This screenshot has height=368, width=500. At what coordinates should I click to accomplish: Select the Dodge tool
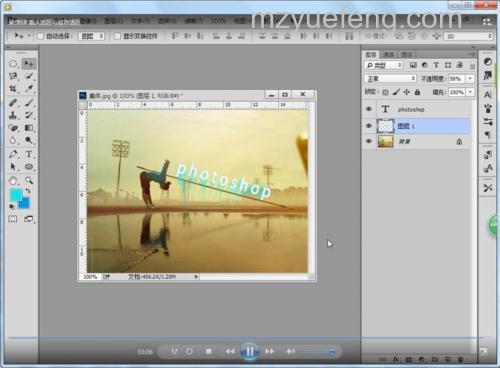pos(29,140)
